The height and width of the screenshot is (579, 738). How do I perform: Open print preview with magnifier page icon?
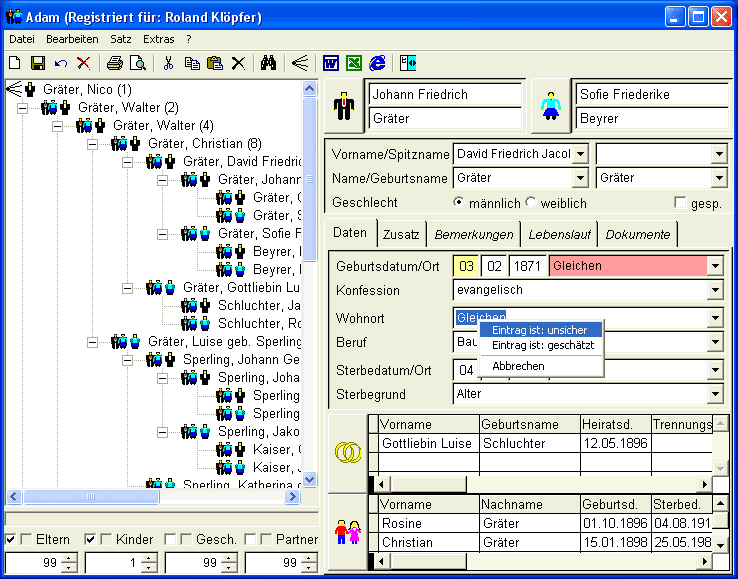(x=137, y=63)
